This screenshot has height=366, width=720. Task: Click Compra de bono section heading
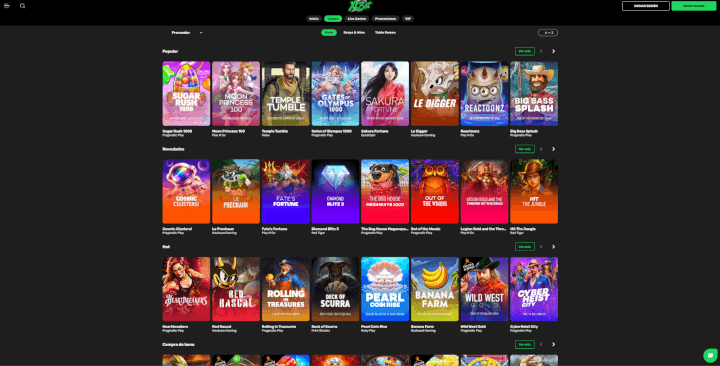point(178,344)
